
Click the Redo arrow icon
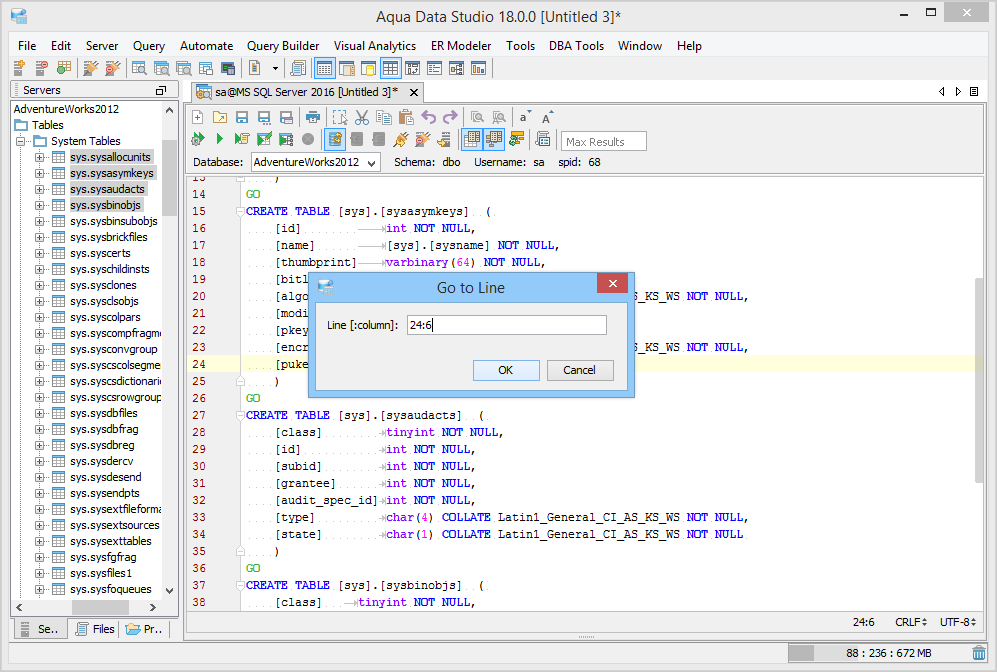(450, 117)
